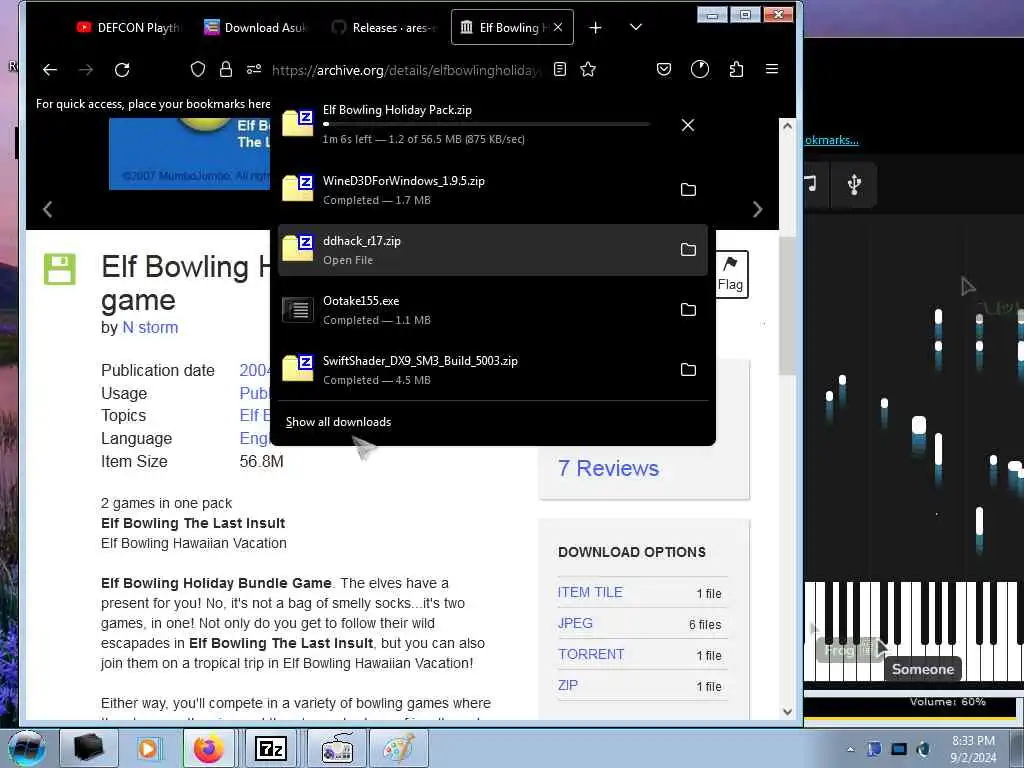The image size is (1024, 768).
Task: Go to previous carousel image
Action: pos(47,209)
